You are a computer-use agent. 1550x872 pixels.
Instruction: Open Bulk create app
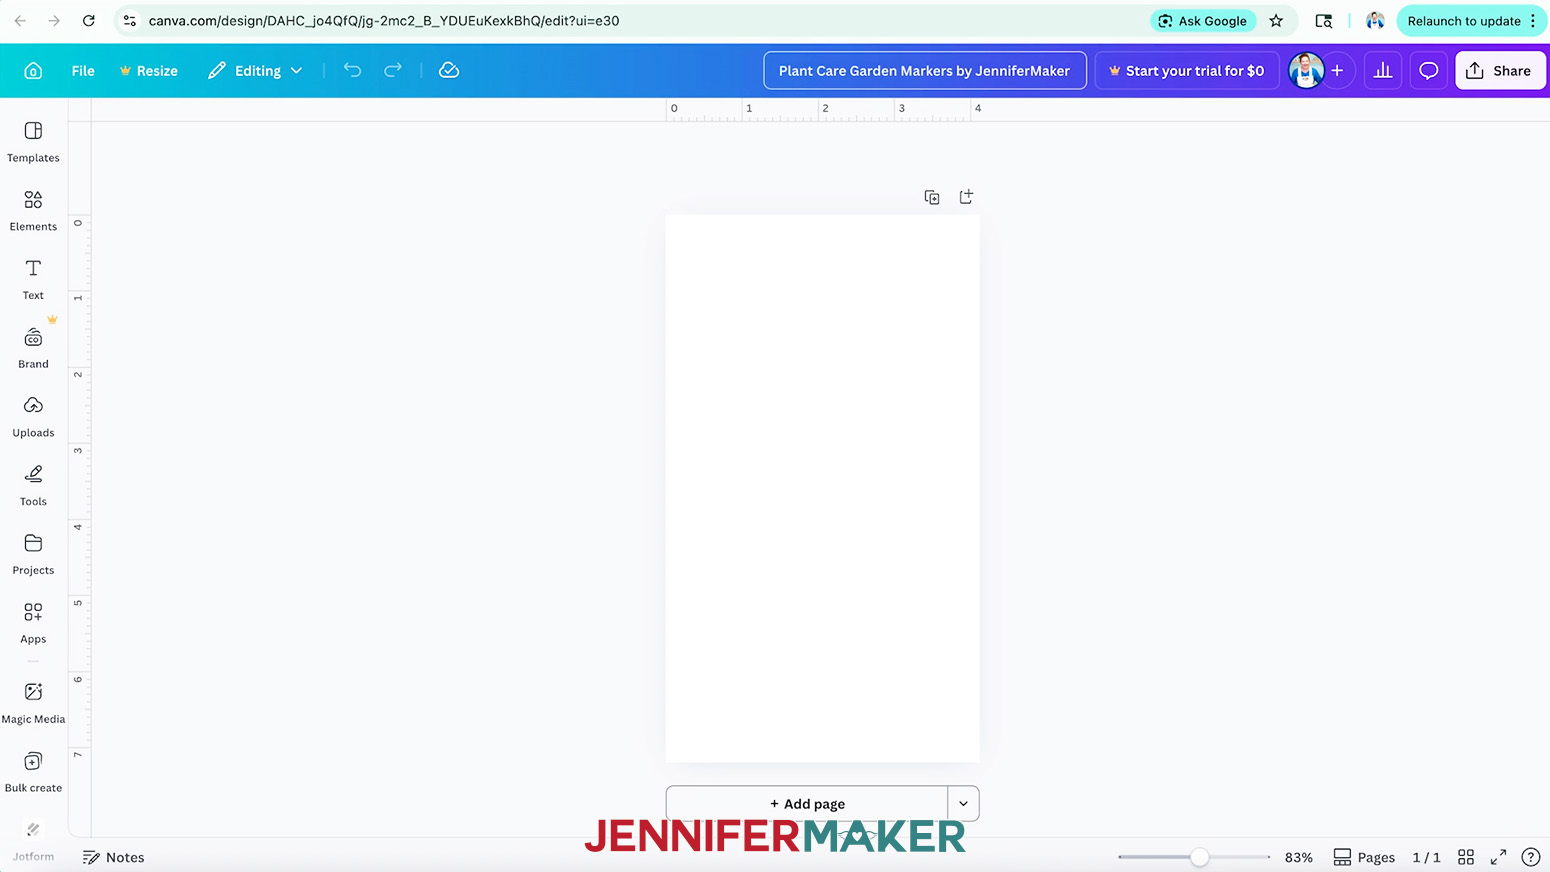(33, 773)
